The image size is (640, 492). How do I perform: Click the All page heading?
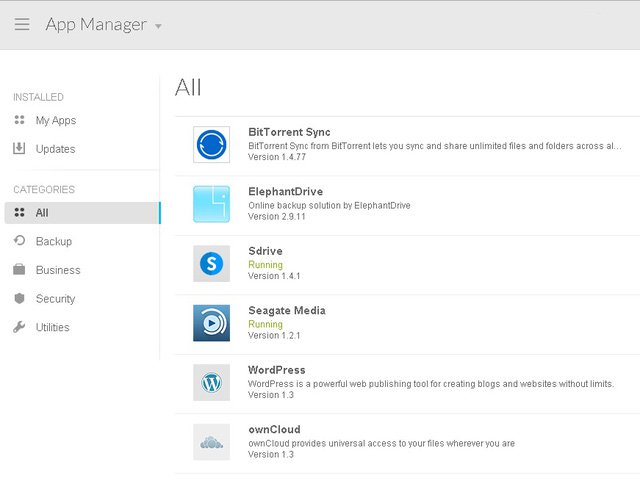pyautogui.click(x=188, y=87)
